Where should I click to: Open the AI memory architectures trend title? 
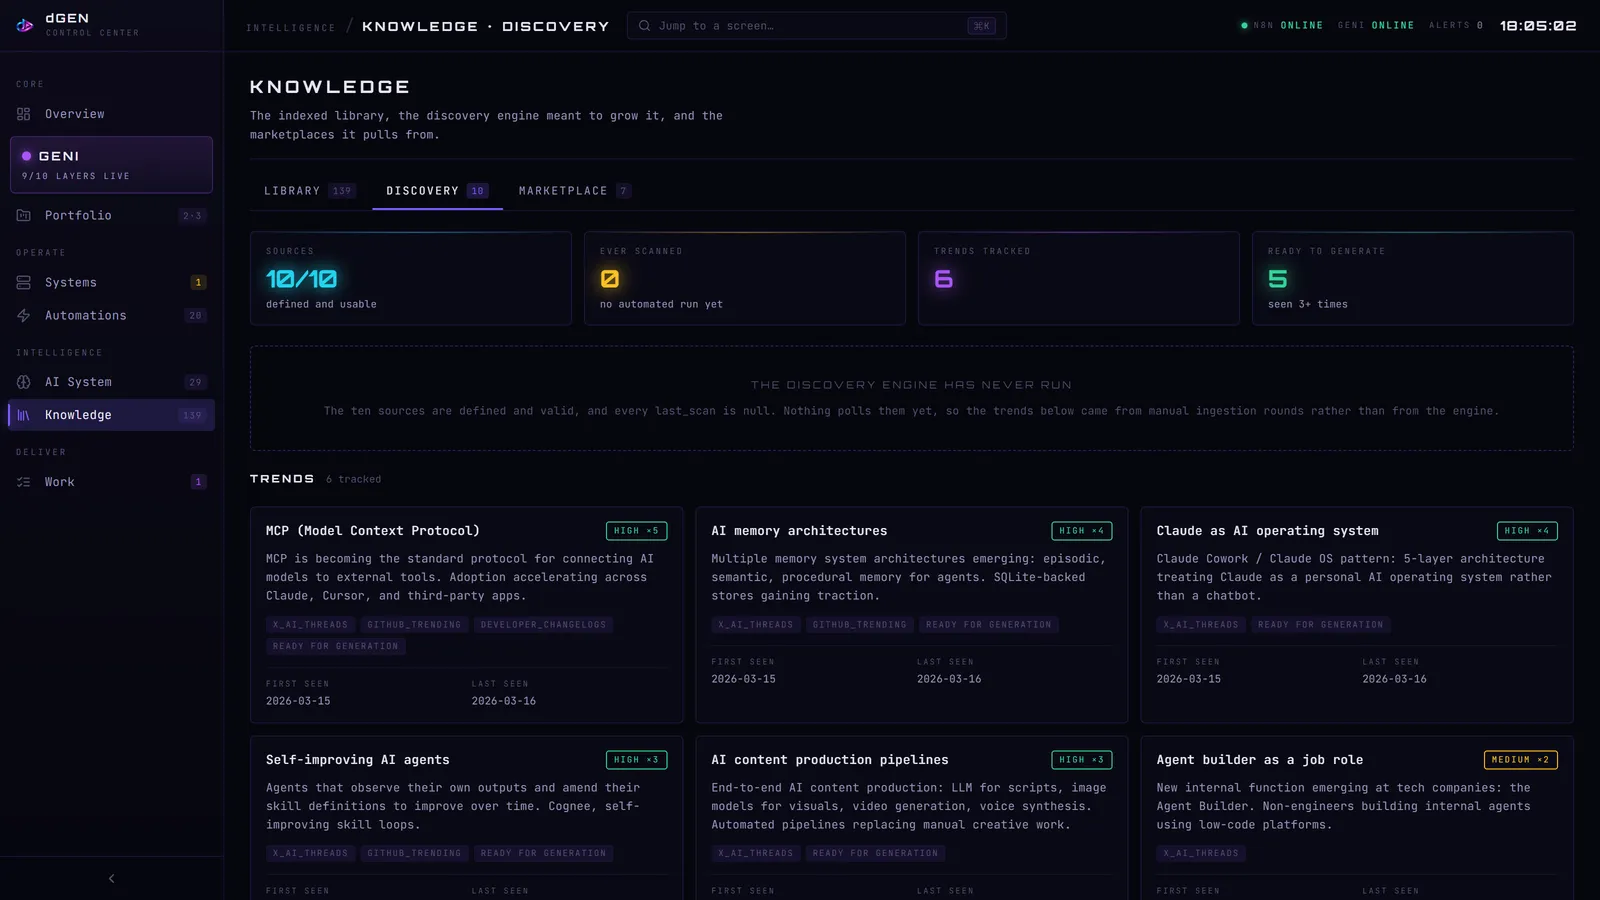[x=799, y=531]
